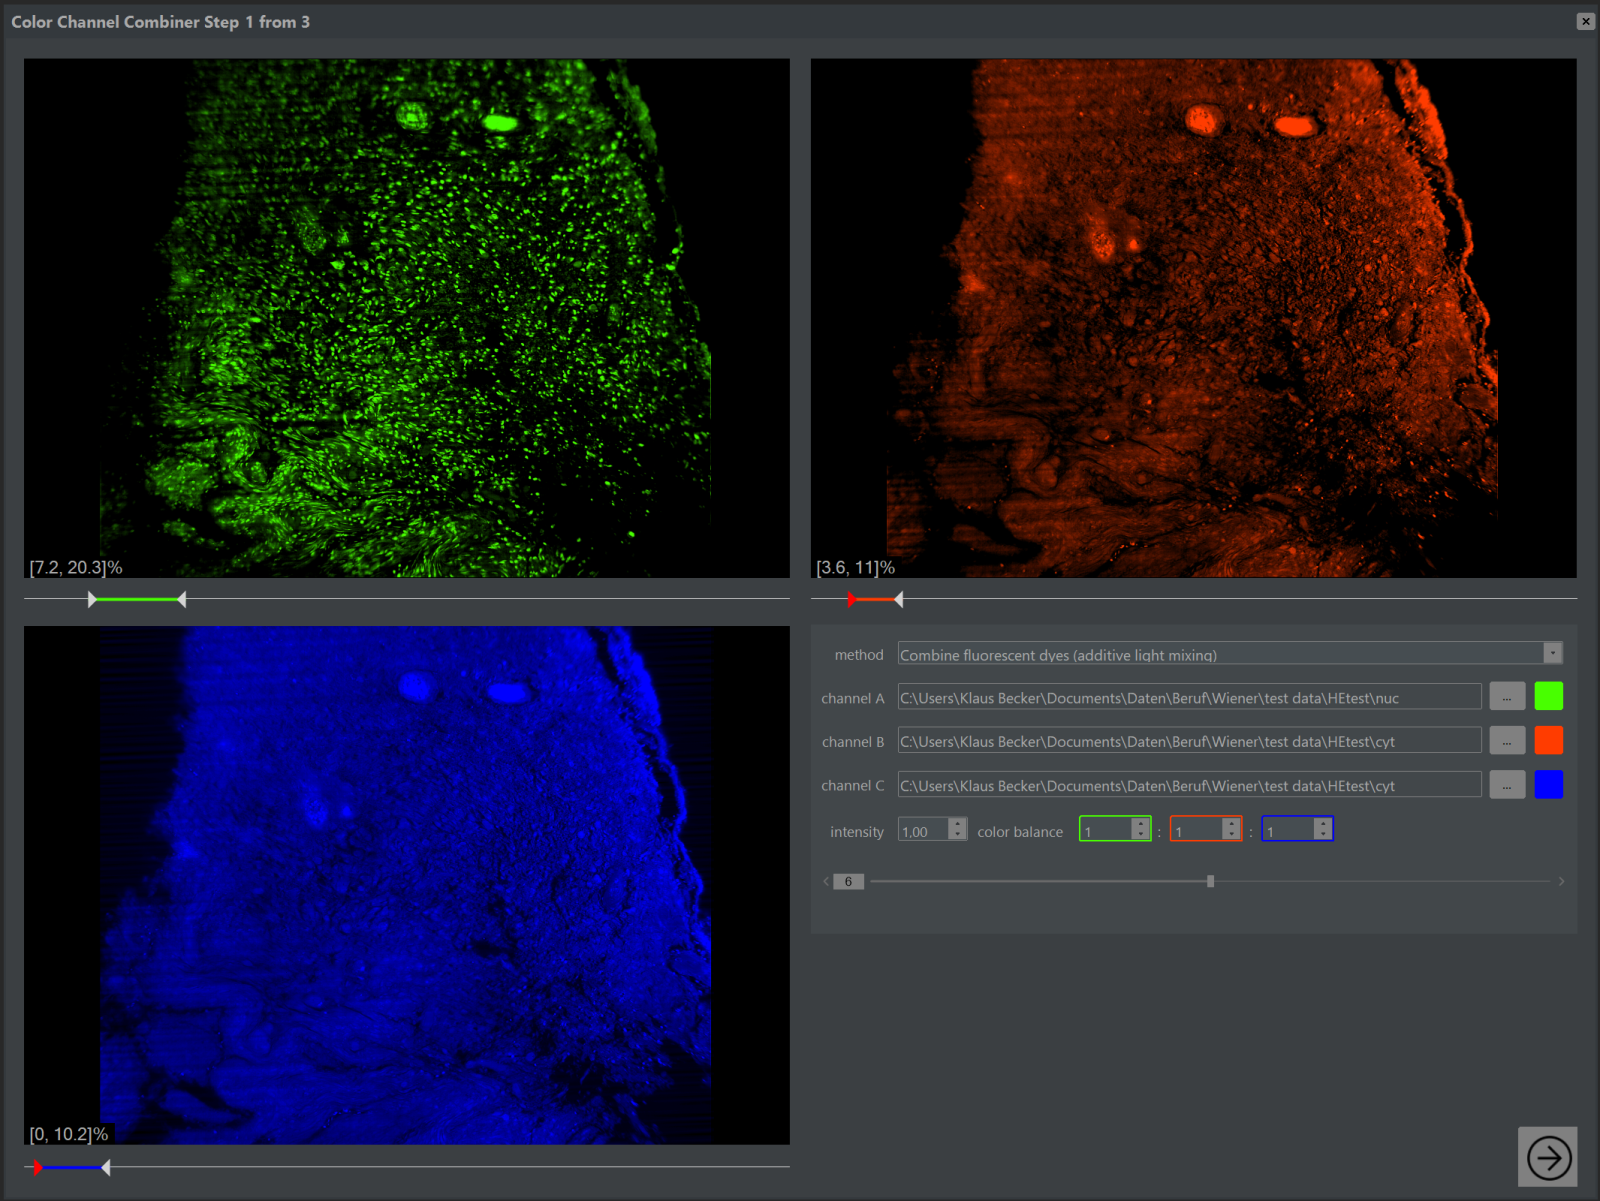Open the channel A green color swatch

point(1548,697)
